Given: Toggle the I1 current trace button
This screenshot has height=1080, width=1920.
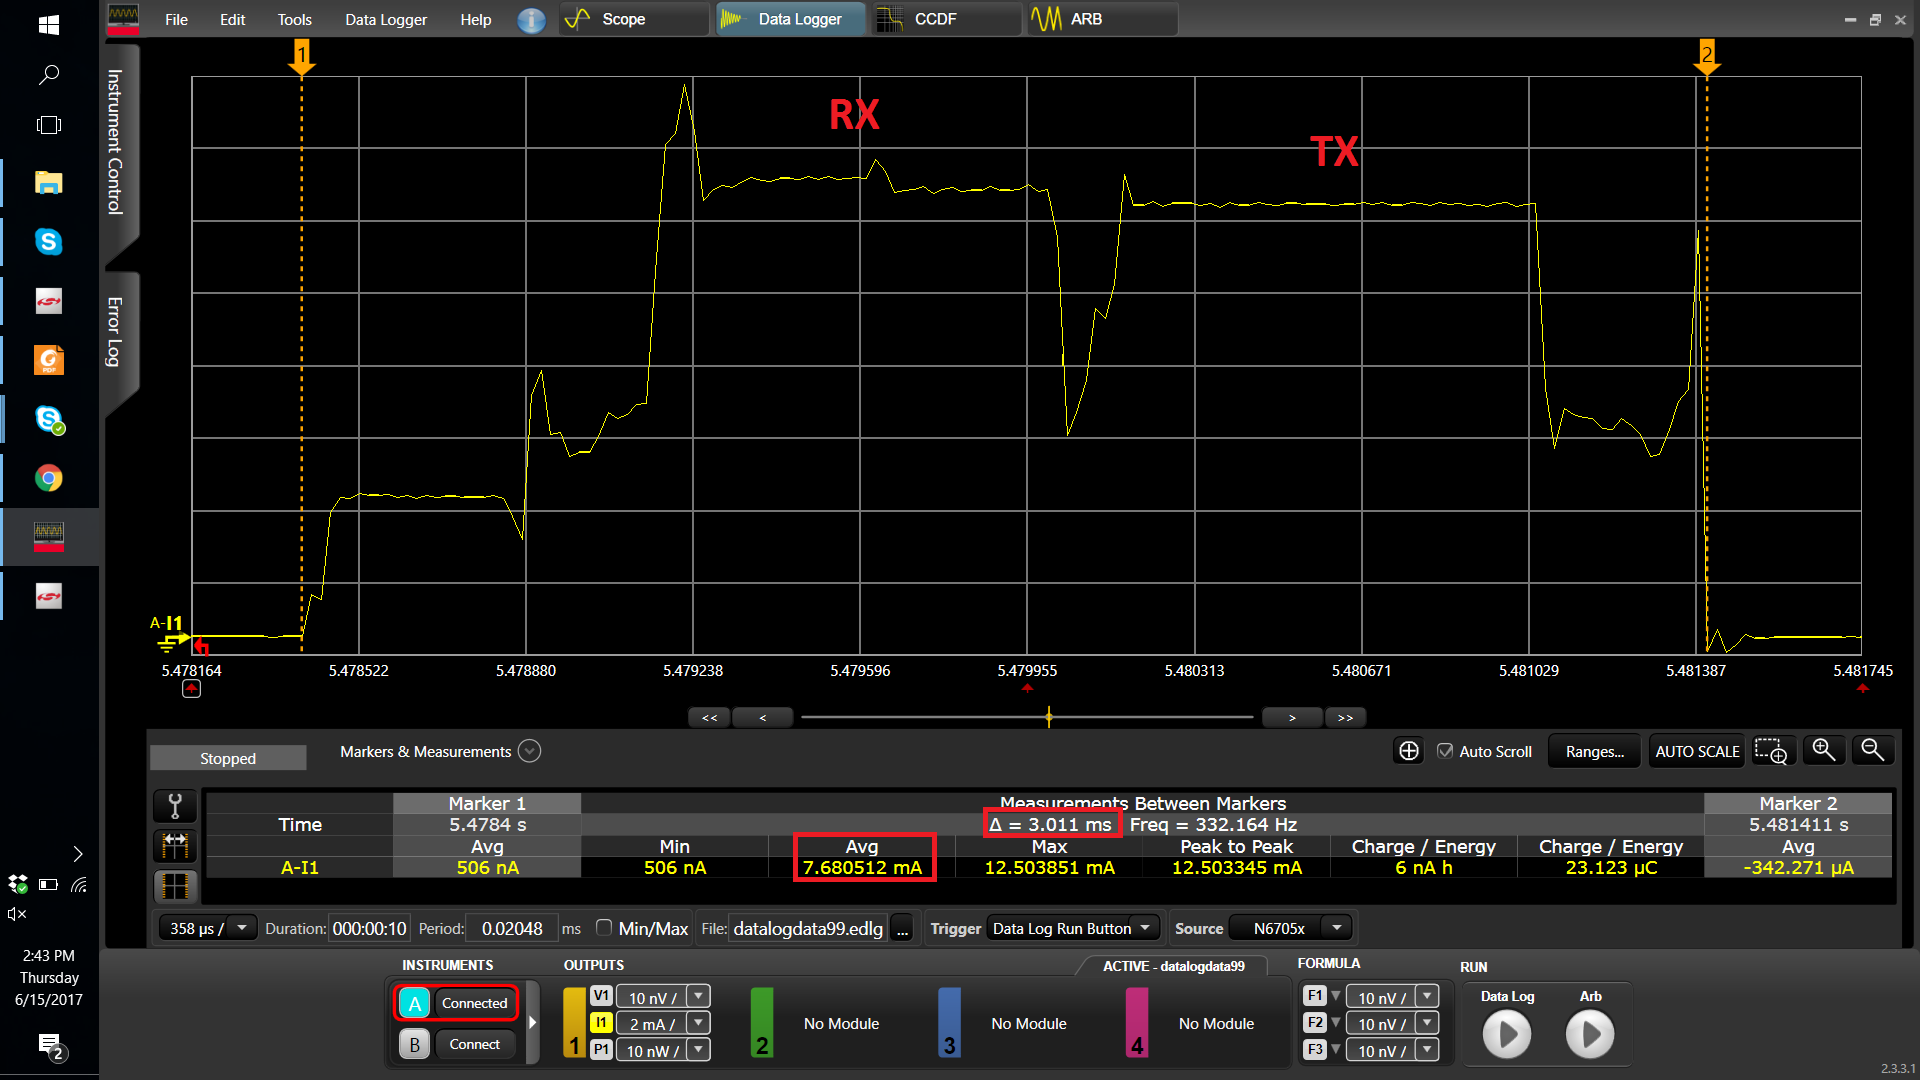Looking at the screenshot, I should pos(600,1023).
